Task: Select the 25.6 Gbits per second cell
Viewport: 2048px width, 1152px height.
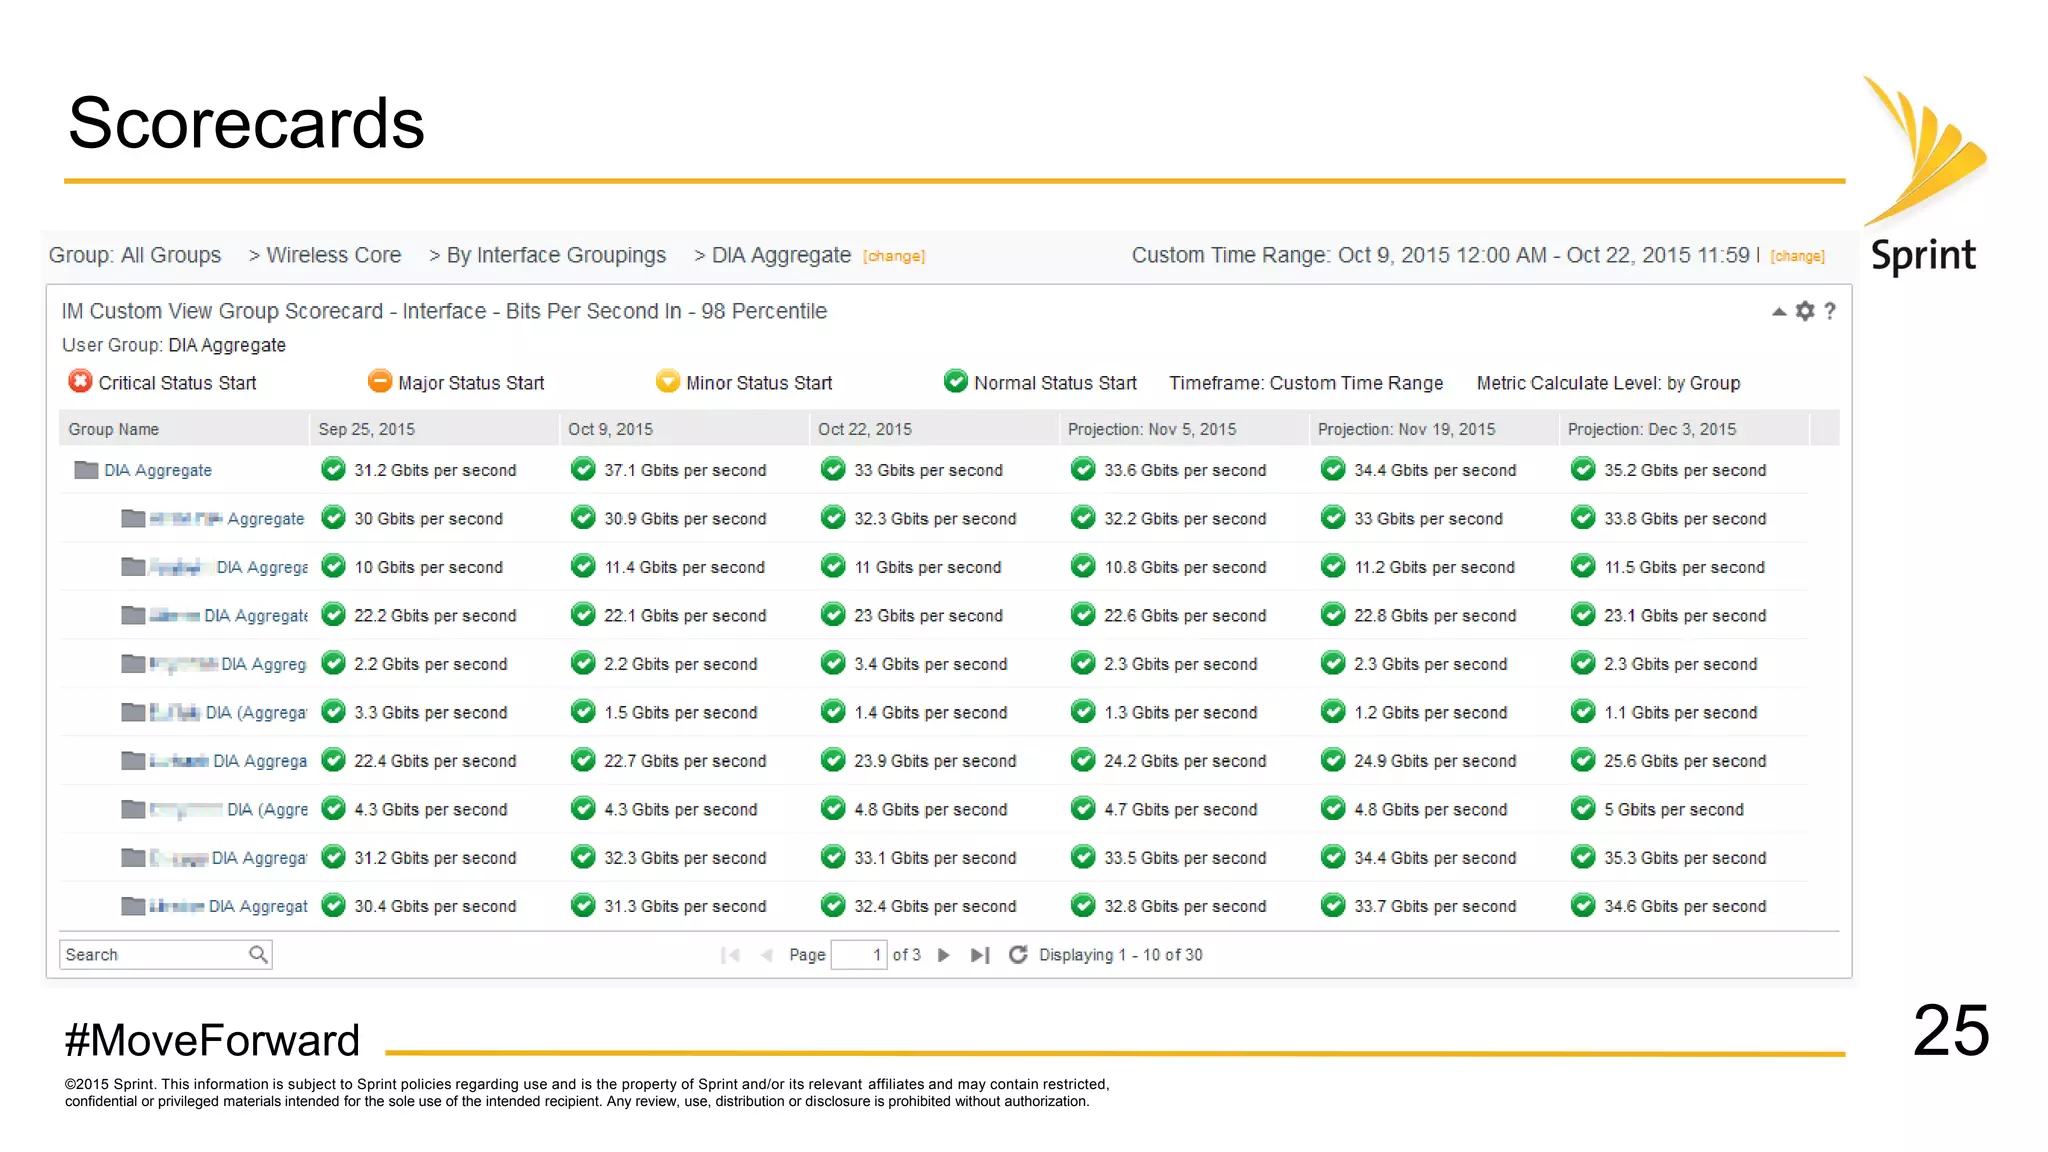Action: tap(1685, 761)
